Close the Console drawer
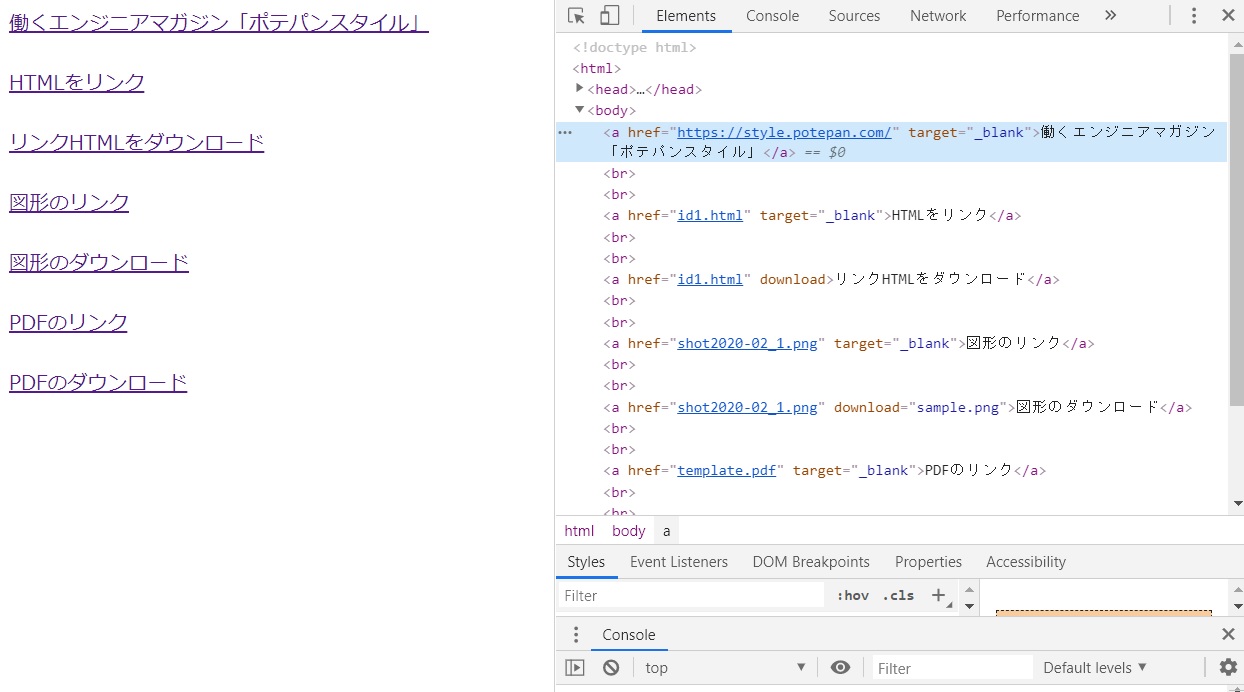1244x692 pixels. [1228, 634]
